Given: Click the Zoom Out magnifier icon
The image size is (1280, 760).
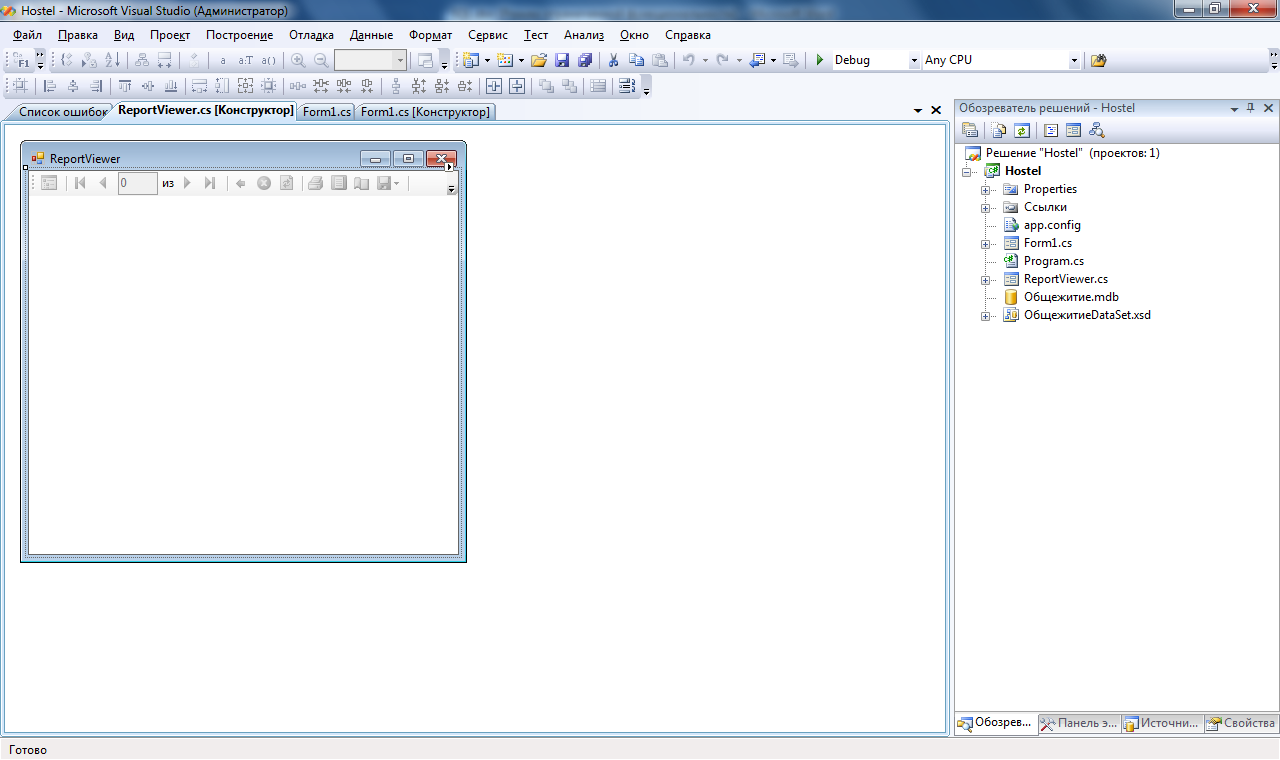Looking at the screenshot, I should point(321,60).
